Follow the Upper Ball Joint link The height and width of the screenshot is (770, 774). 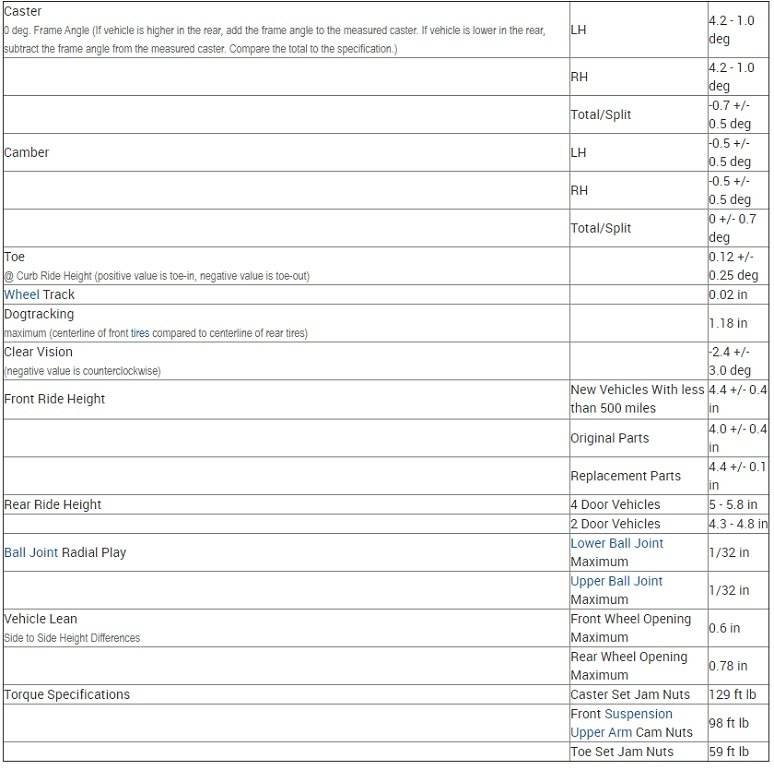pyautogui.click(x=617, y=581)
